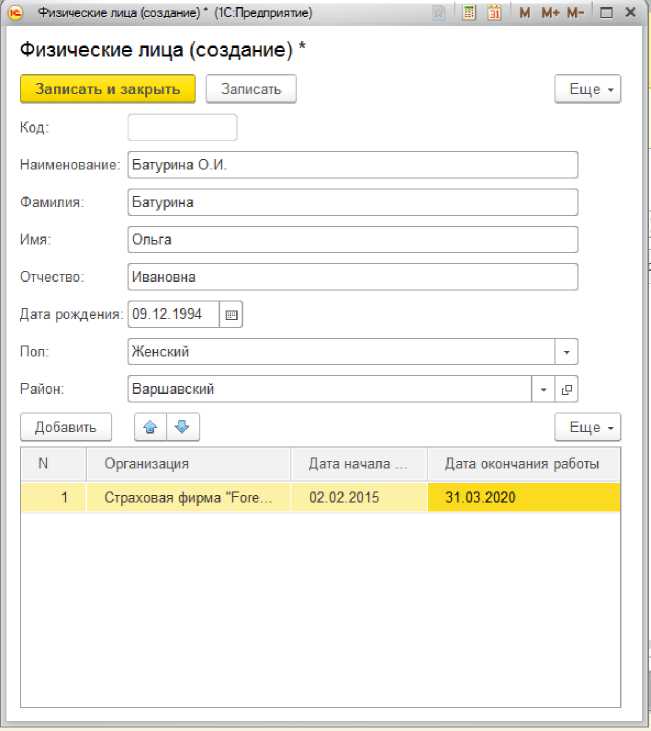Maximize the Физические лица window
Viewport: 651px width, 731px height.
pyautogui.click(x=606, y=13)
